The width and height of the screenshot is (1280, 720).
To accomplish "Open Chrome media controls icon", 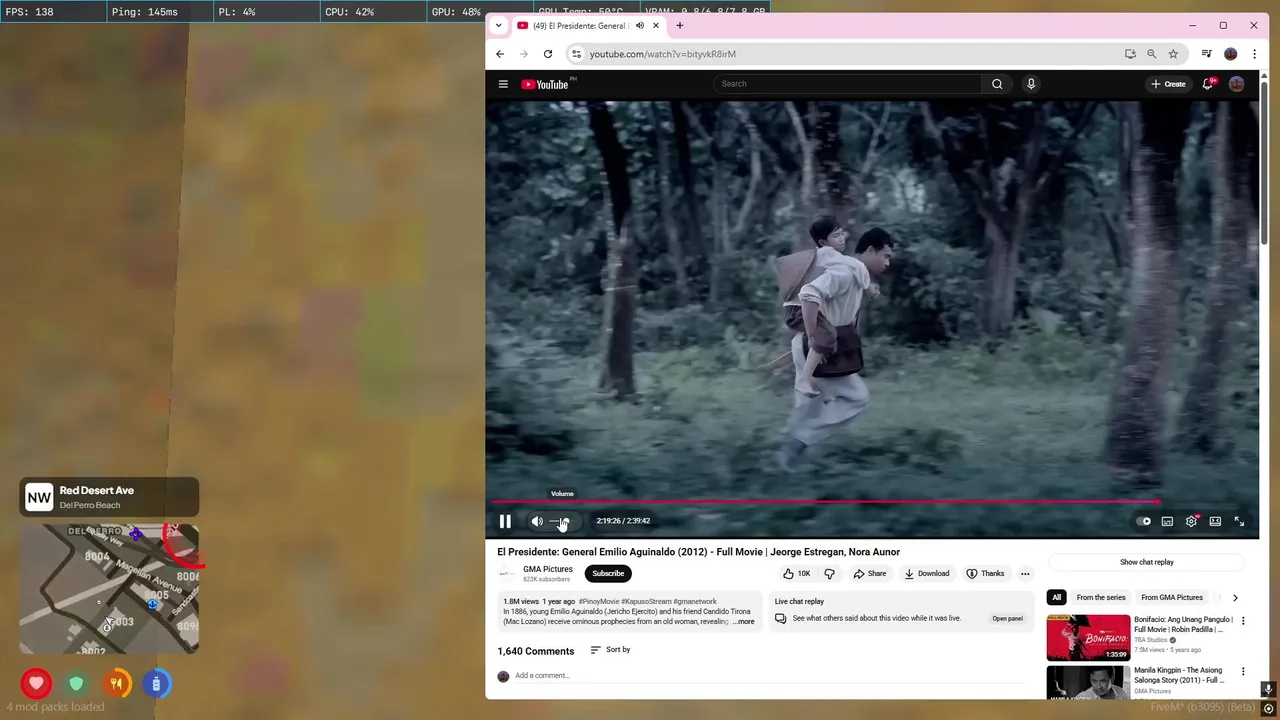I will pos(1207,54).
